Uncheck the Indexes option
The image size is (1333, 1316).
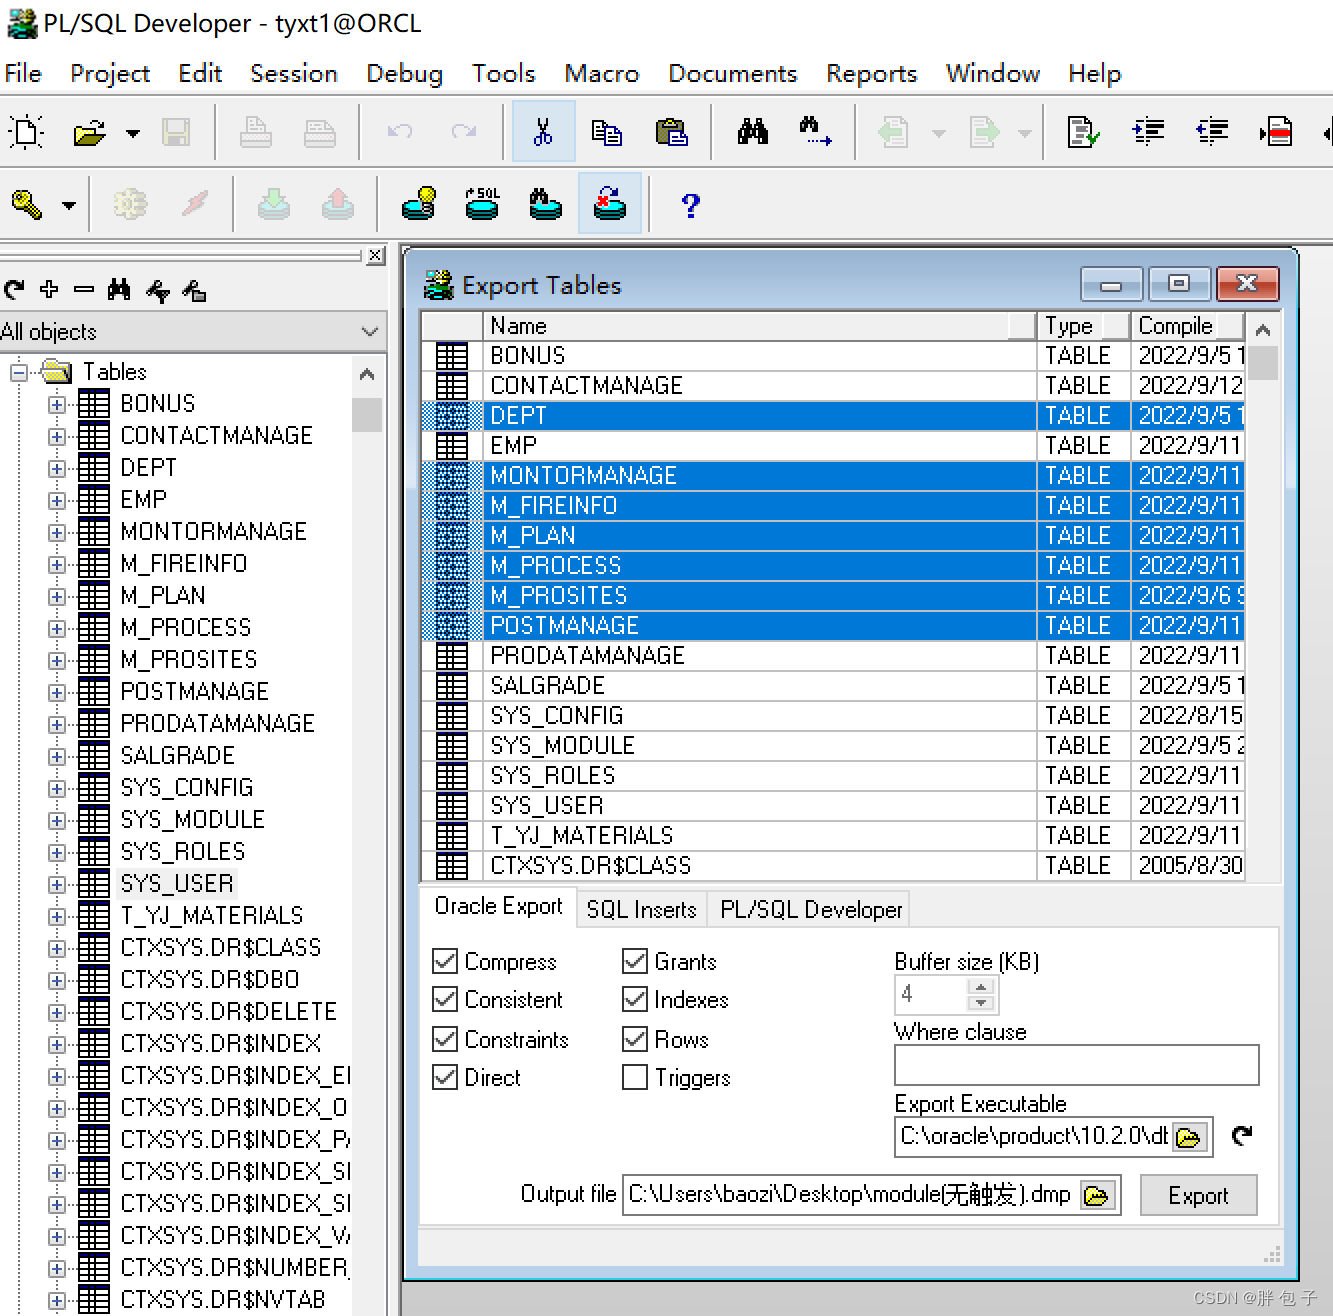click(635, 999)
